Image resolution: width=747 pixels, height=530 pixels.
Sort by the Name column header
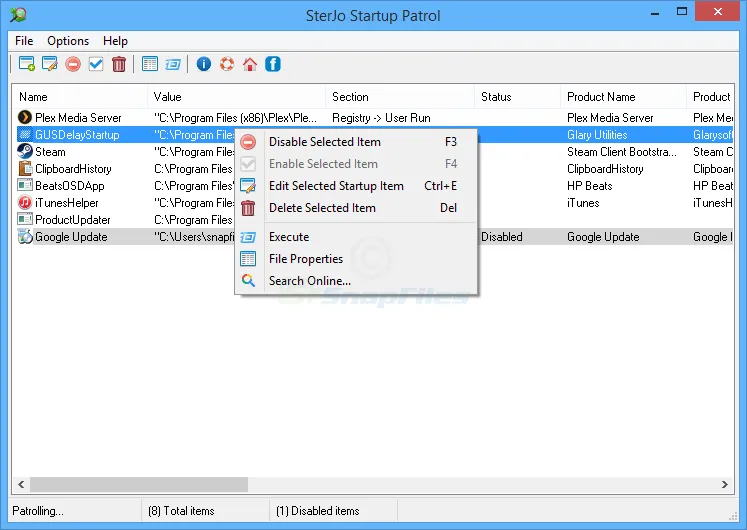tap(80, 97)
